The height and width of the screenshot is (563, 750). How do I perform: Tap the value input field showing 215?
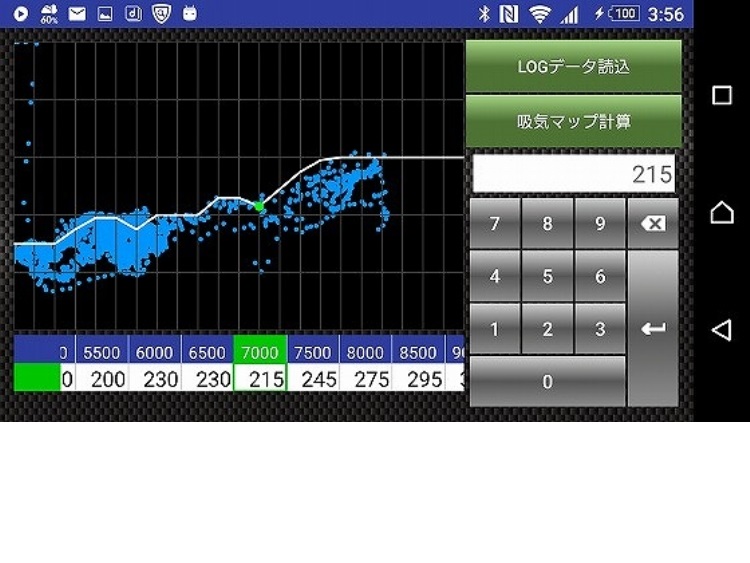tap(574, 174)
